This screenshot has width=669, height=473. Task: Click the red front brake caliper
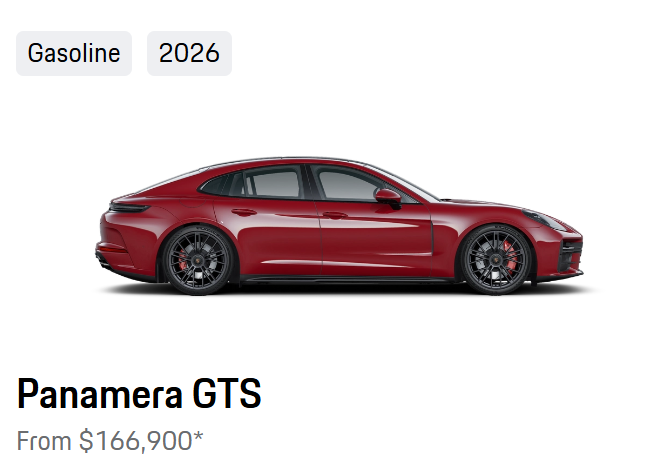(510, 255)
